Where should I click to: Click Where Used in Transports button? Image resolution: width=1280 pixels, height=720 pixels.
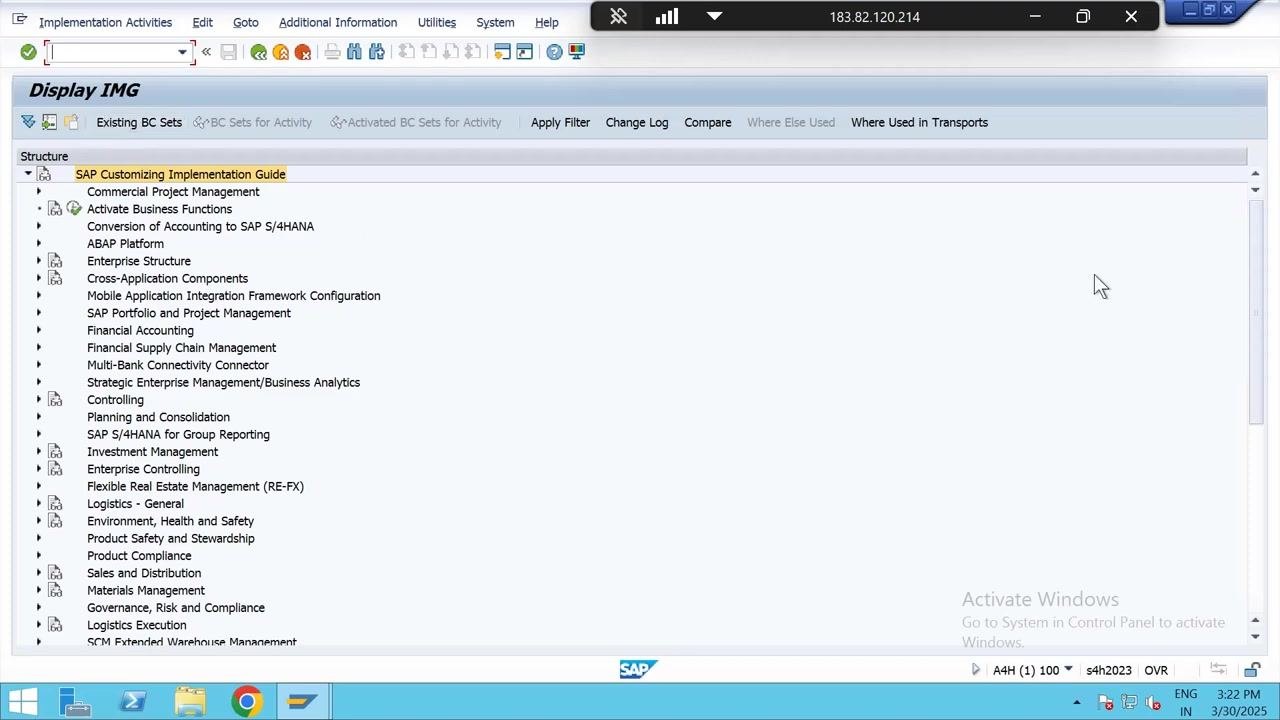(x=919, y=122)
